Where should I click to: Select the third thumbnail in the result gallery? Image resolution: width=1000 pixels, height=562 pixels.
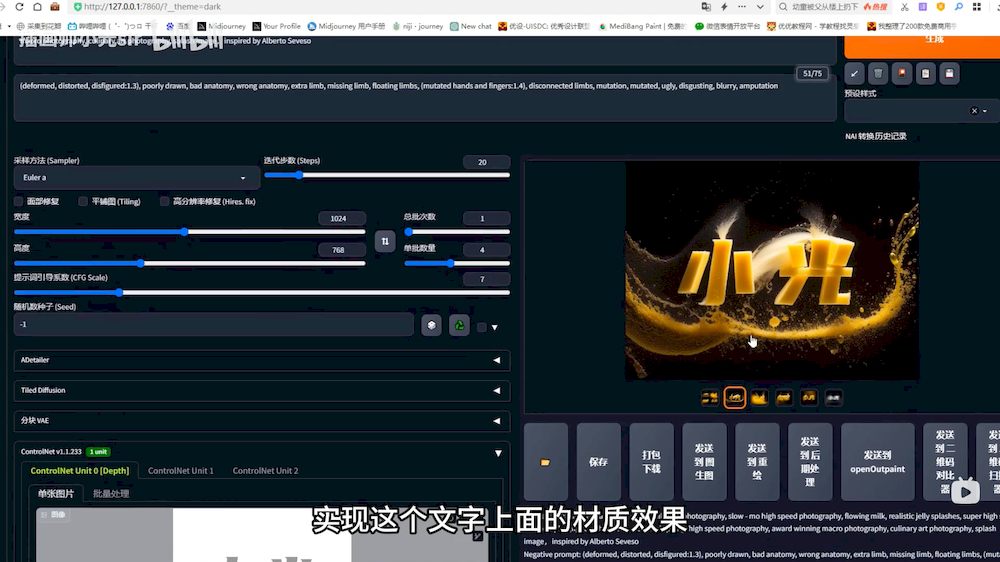pyautogui.click(x=759, y=398)
